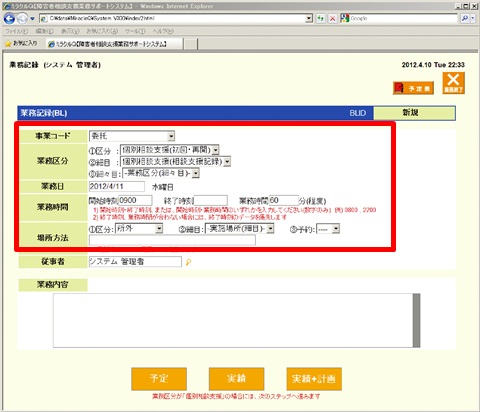Click the 業務日 date field 2012/4/11
480x412 pixels.
[117, 186]
